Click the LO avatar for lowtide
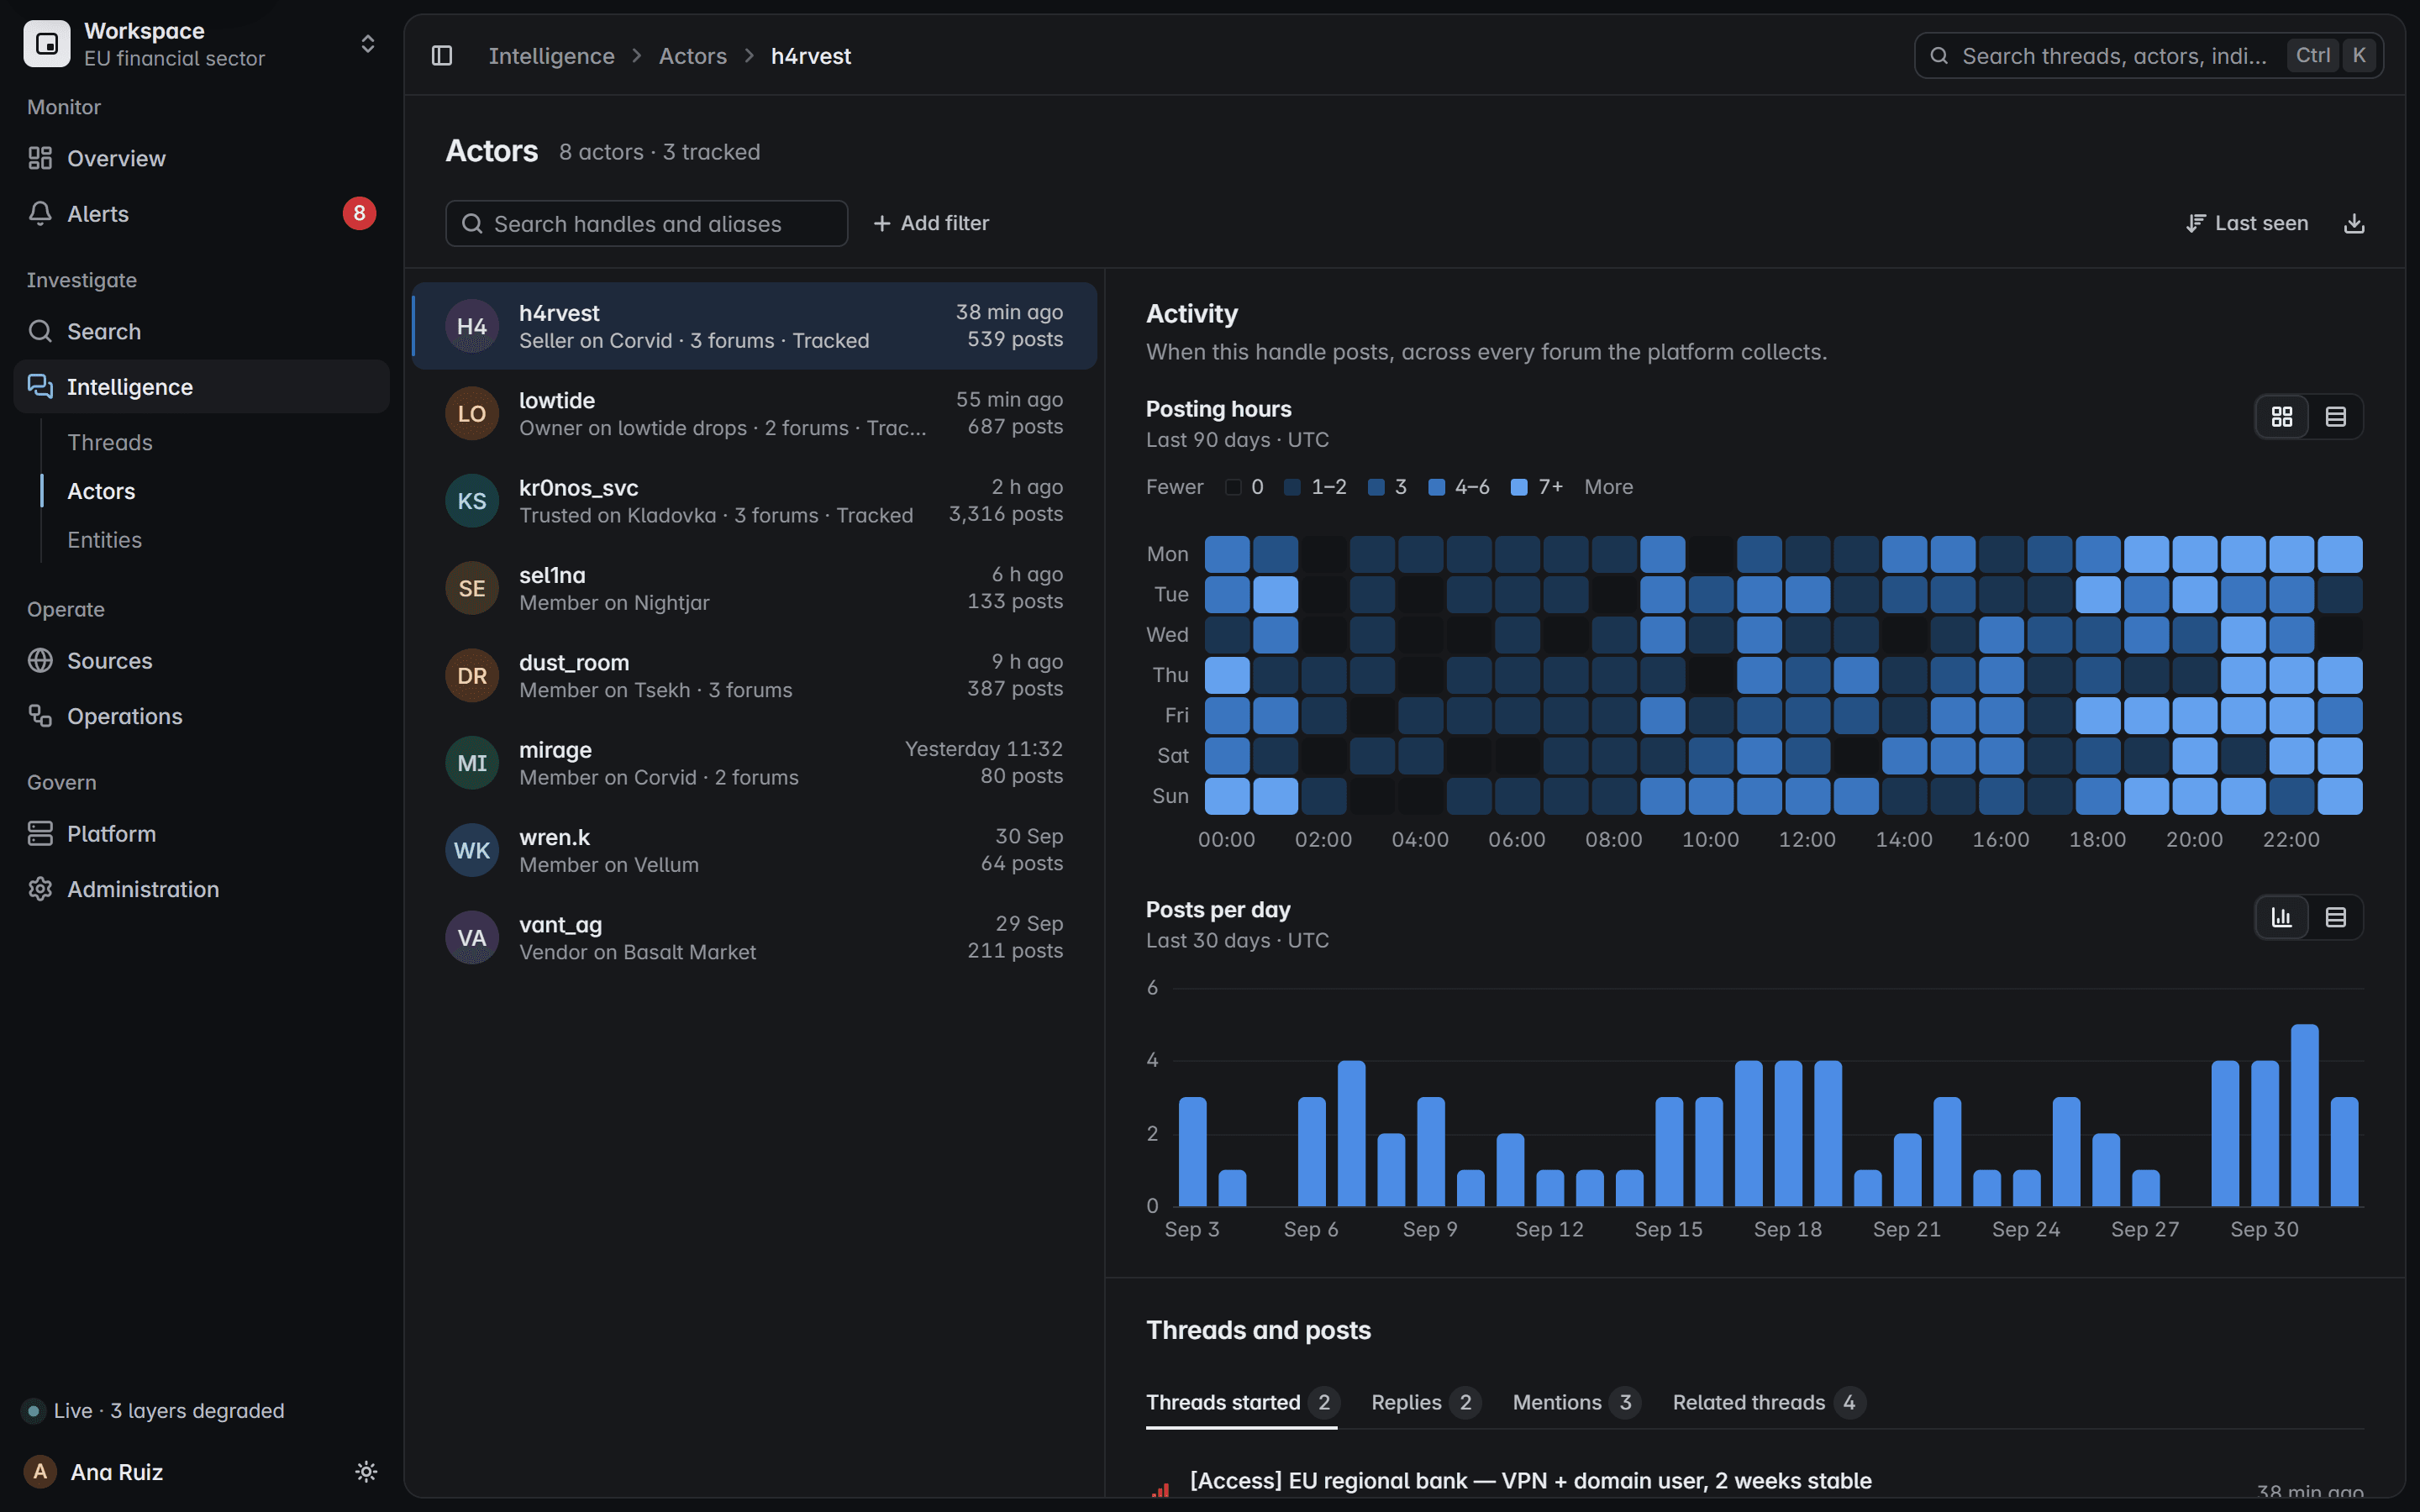Image resolution: width=2420 pixels, height=1512 pixels. coord(472,413)
